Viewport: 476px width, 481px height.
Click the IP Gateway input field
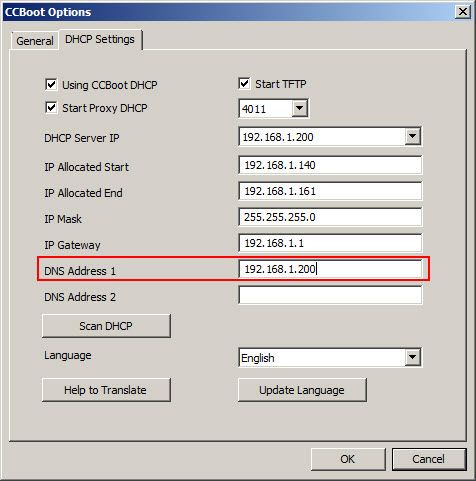(330, 243)
